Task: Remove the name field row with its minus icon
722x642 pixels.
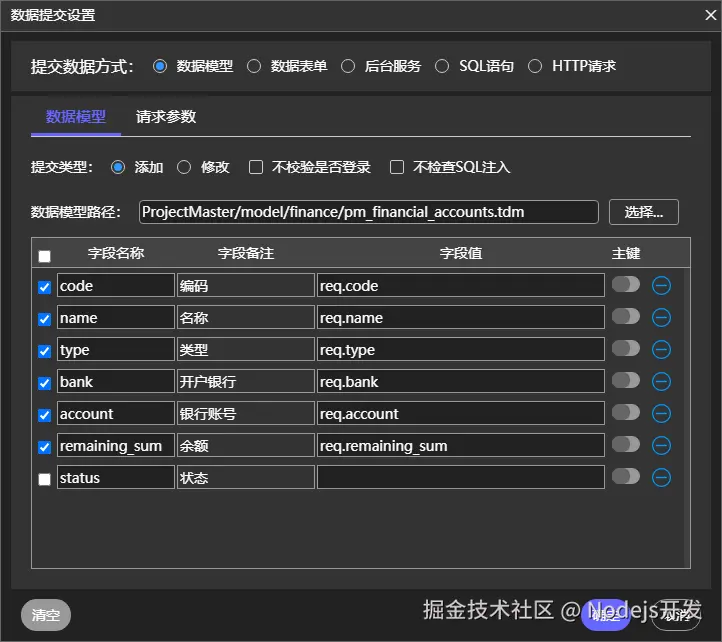Action: pyautogui.click(x=661, y=317)
